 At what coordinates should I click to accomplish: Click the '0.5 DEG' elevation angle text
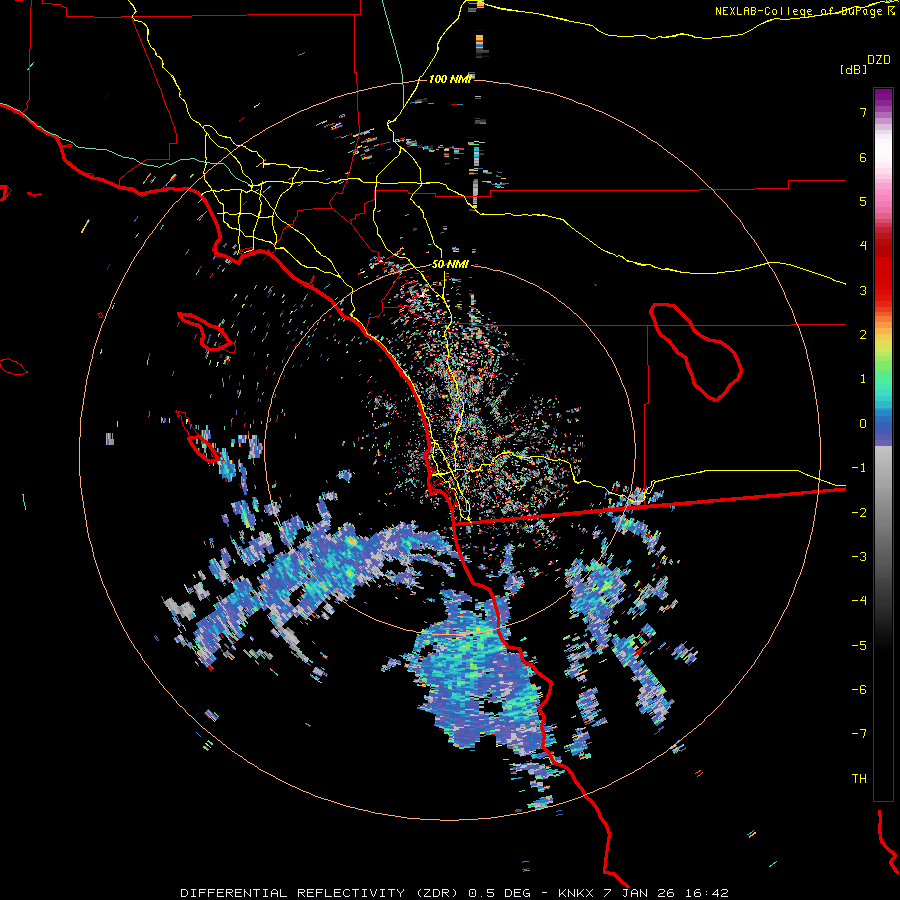(x=499, y=893)
